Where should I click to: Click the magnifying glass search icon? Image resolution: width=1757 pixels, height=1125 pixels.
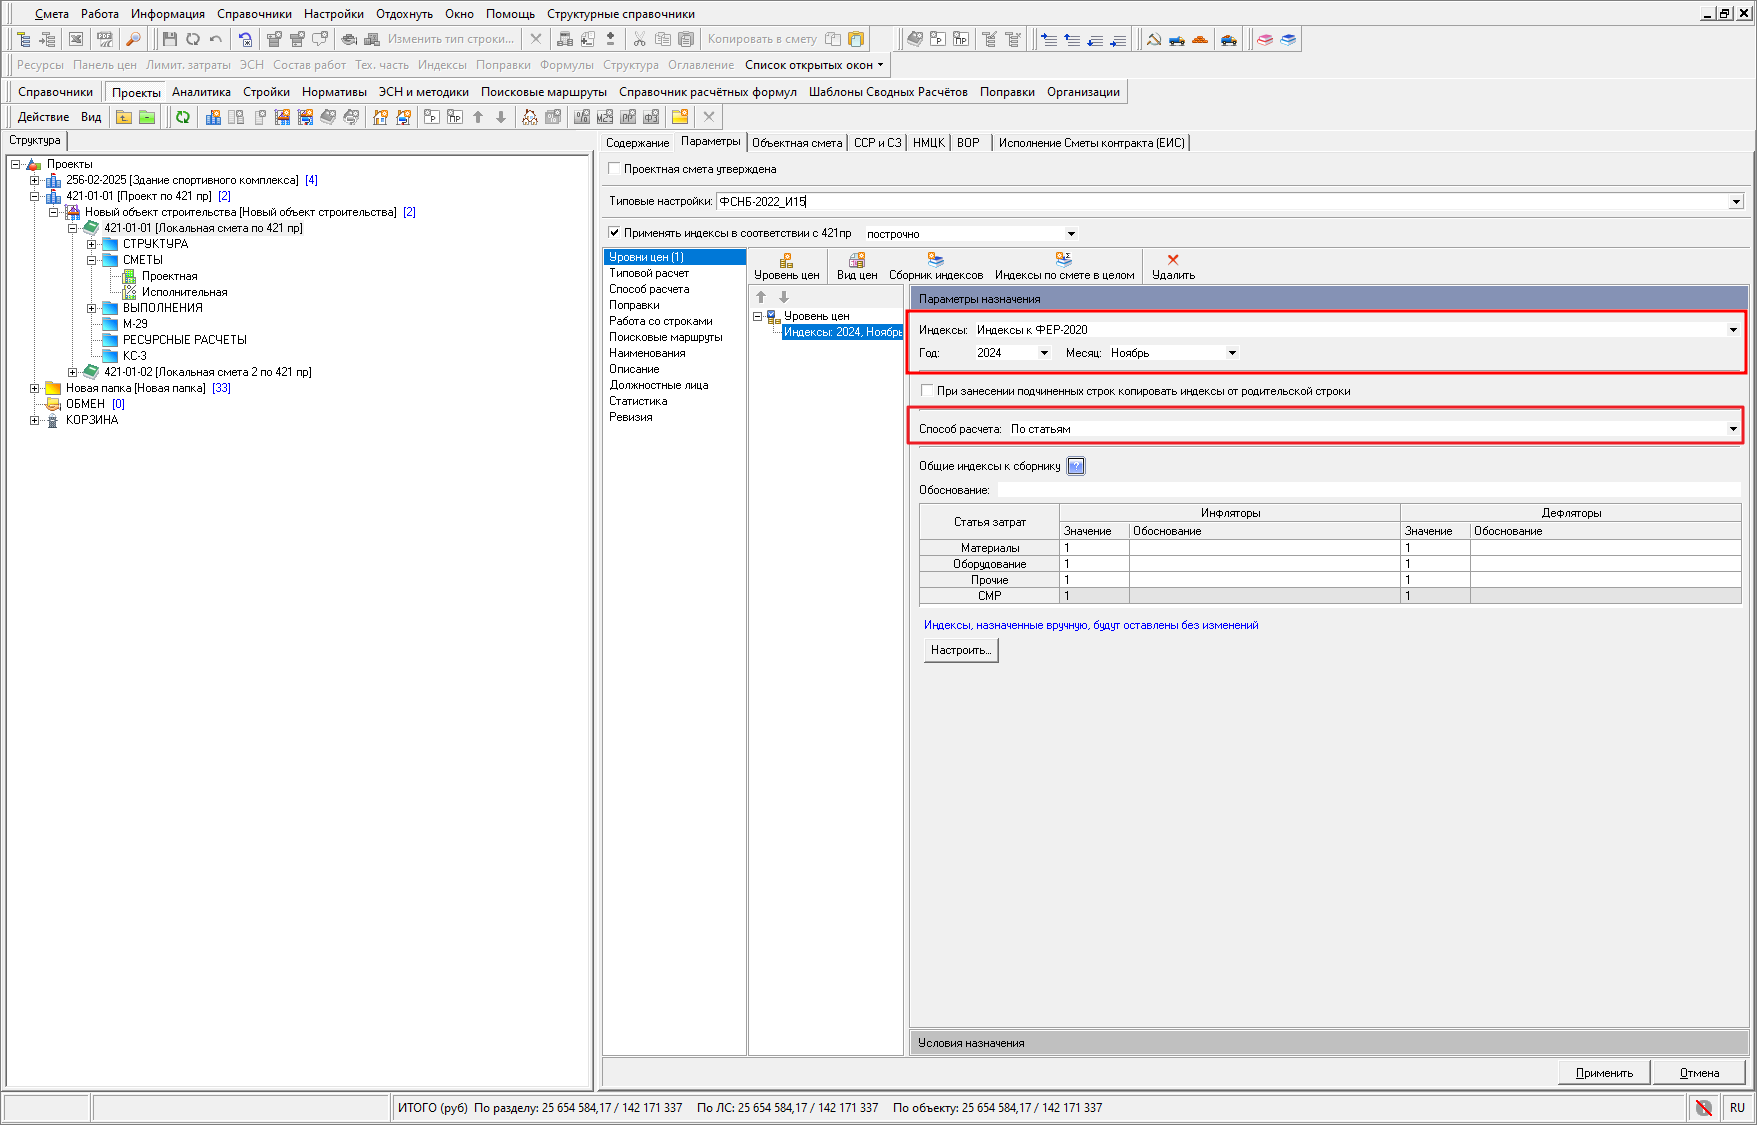click(x=133, y=39)
